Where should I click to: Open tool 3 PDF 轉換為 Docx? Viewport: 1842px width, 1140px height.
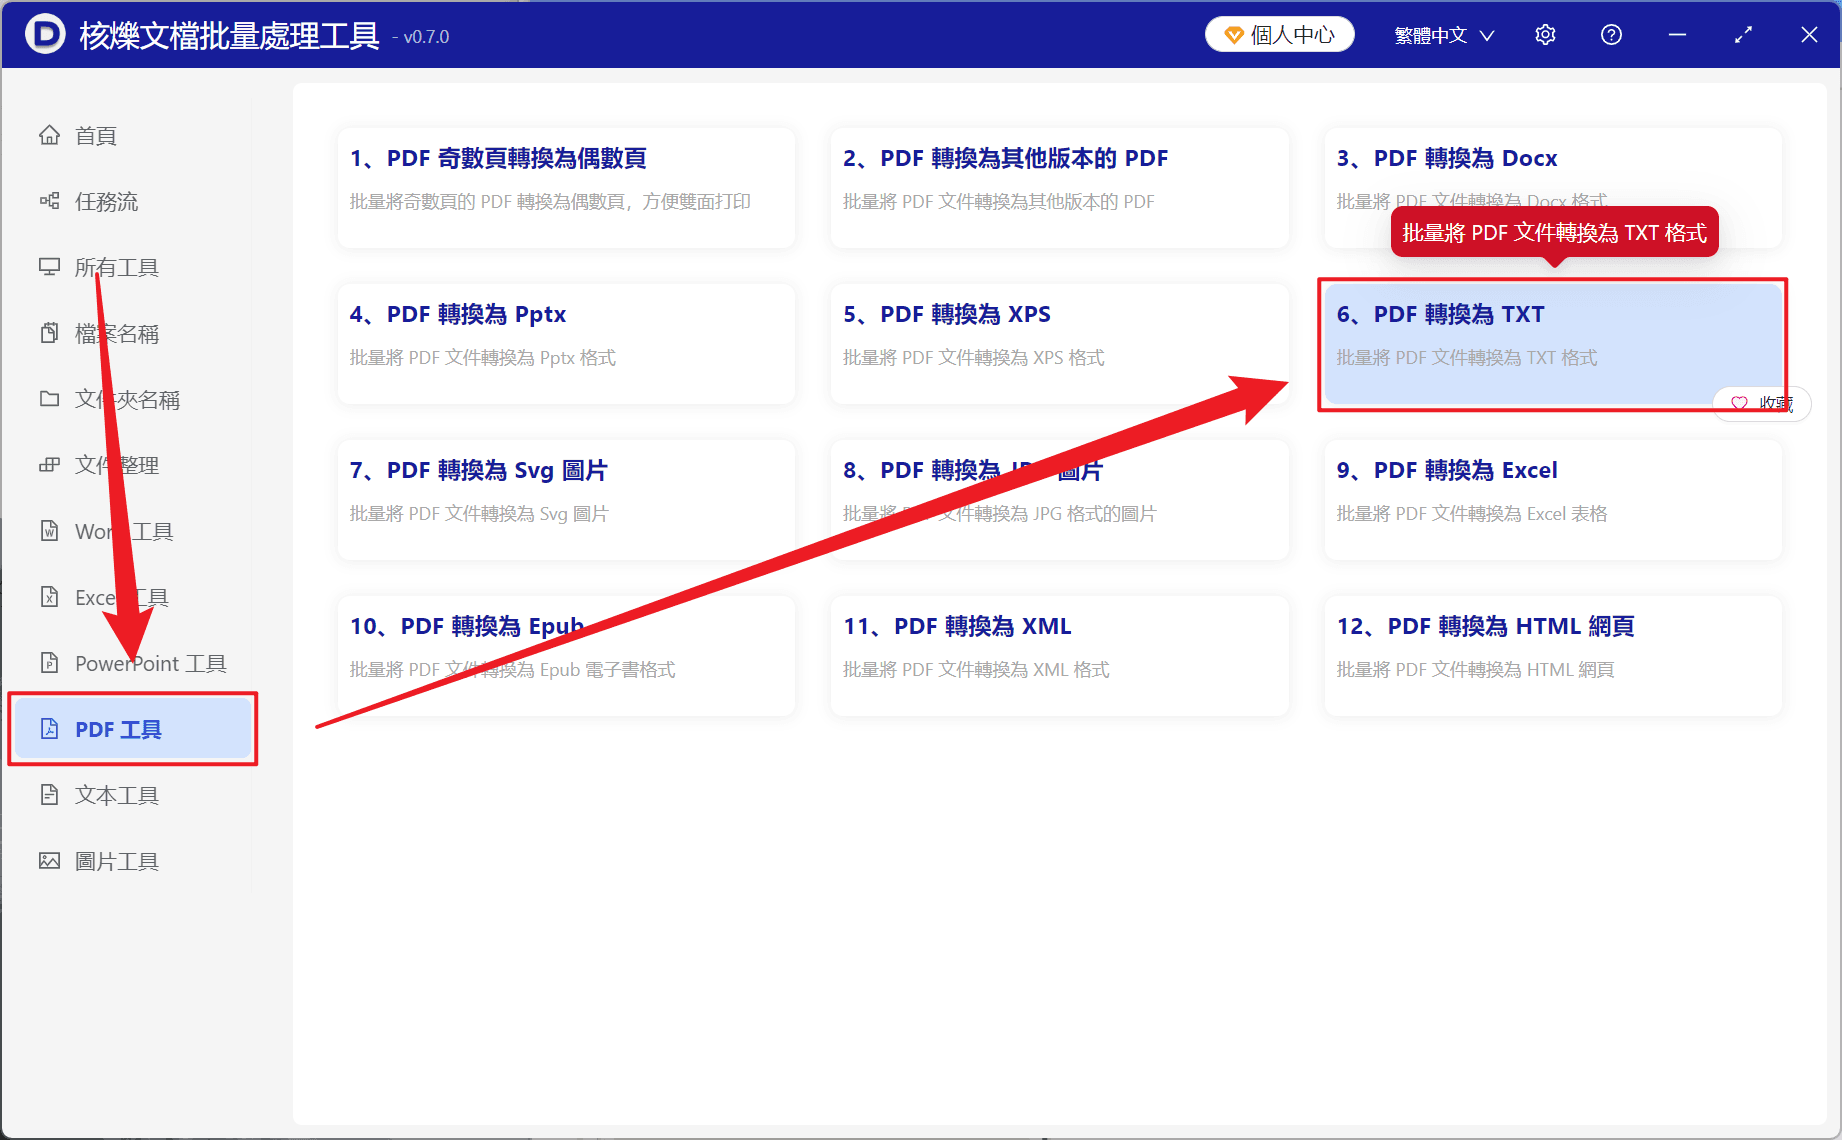[1553, 188]
